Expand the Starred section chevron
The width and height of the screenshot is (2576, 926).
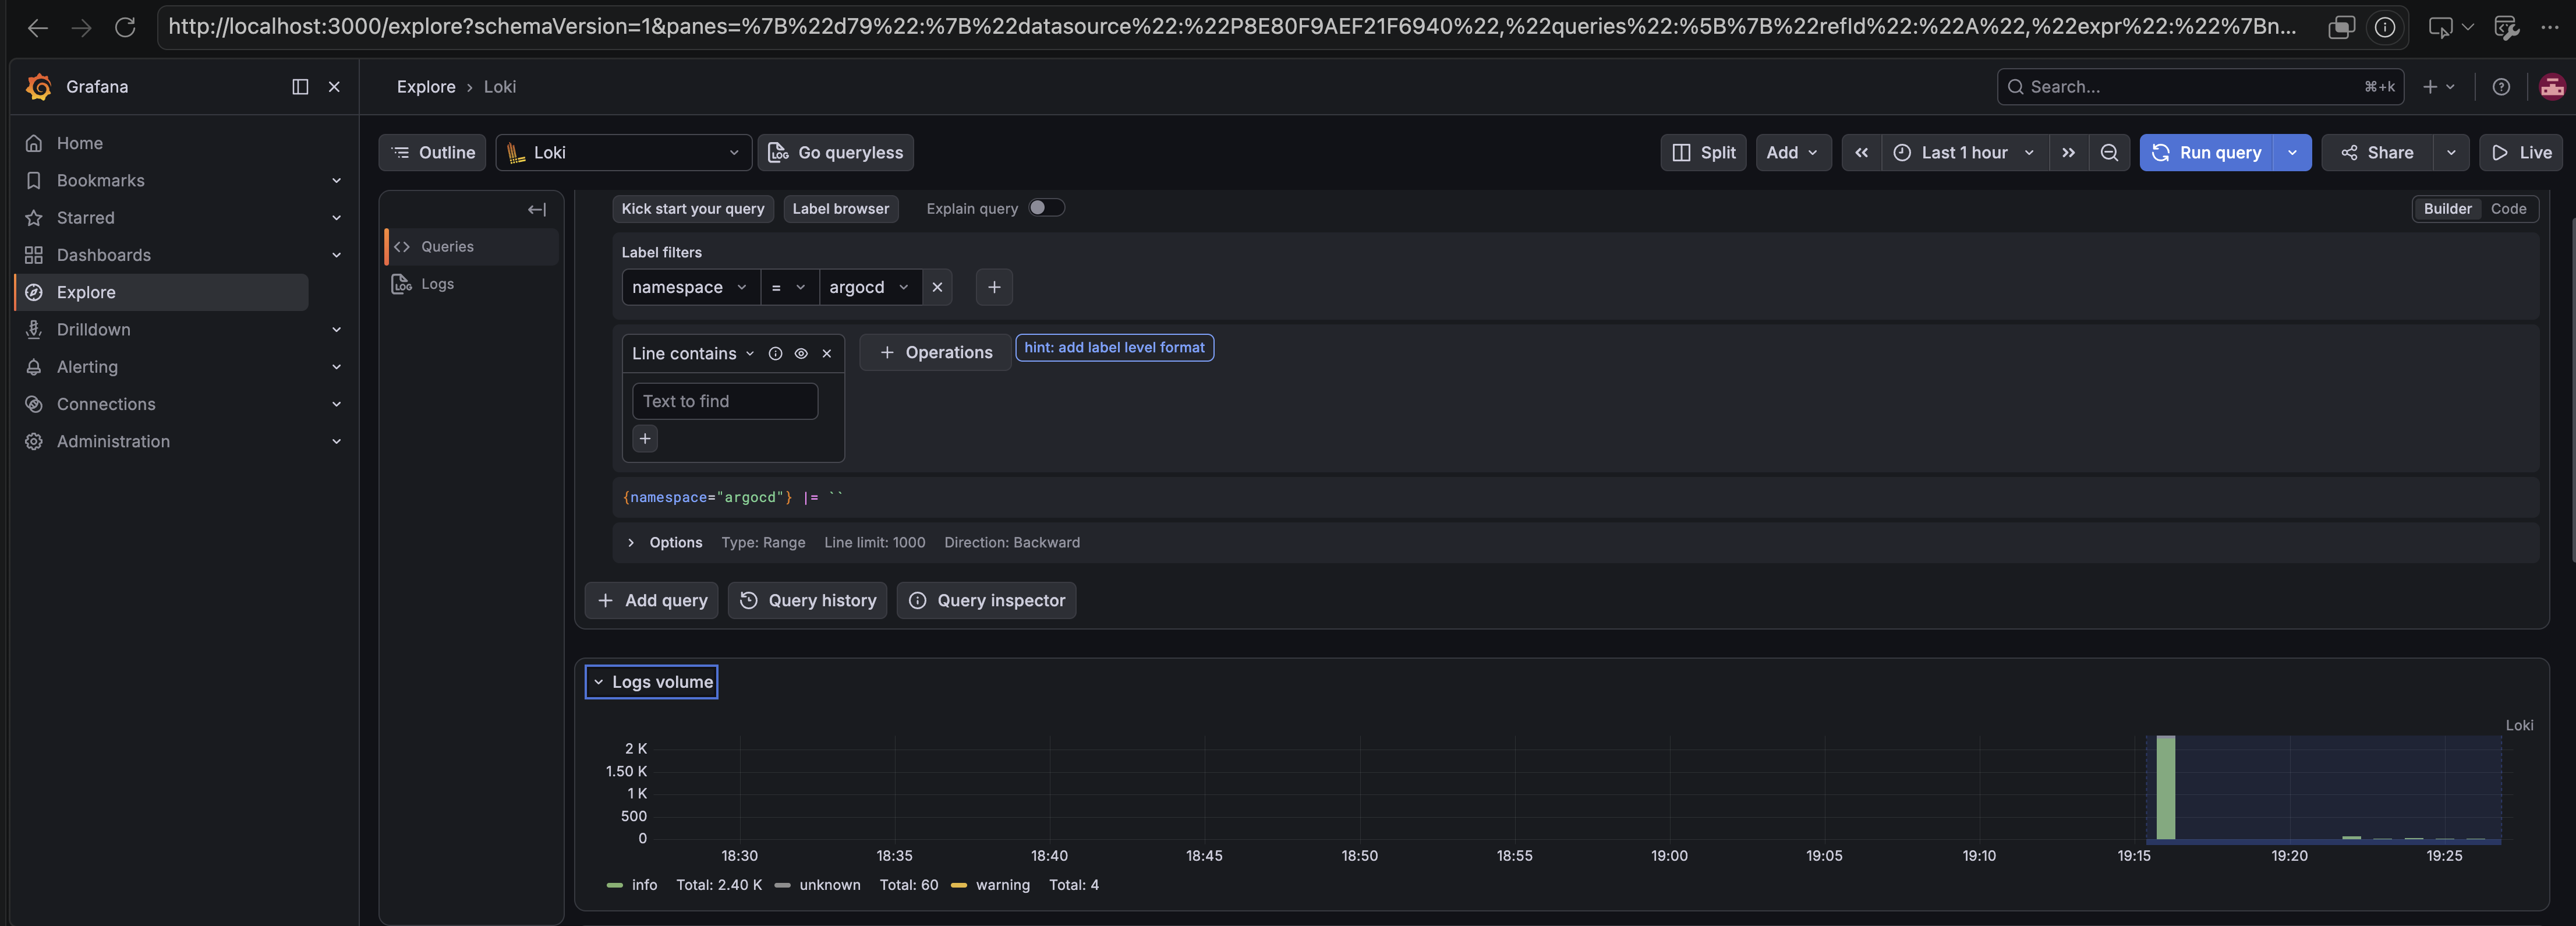[x=336, y=217]
